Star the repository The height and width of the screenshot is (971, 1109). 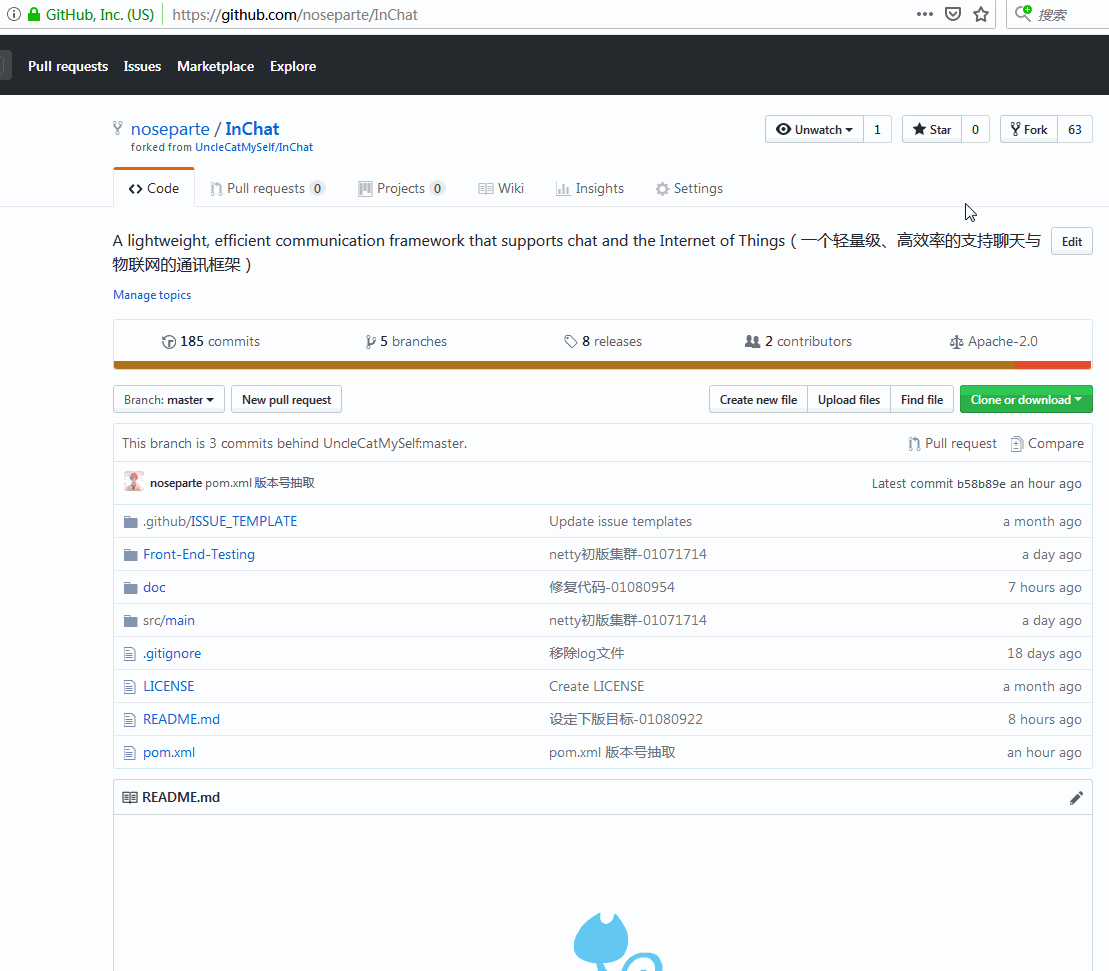click(931, 129)
